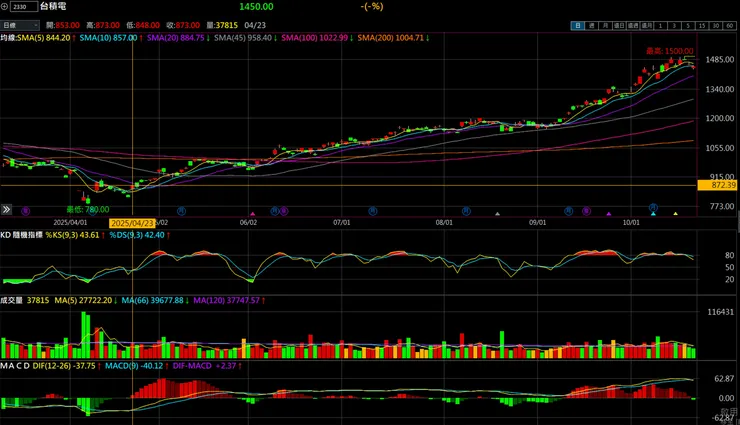Click the DIF-MACD +2.37 label

point(207,366)
